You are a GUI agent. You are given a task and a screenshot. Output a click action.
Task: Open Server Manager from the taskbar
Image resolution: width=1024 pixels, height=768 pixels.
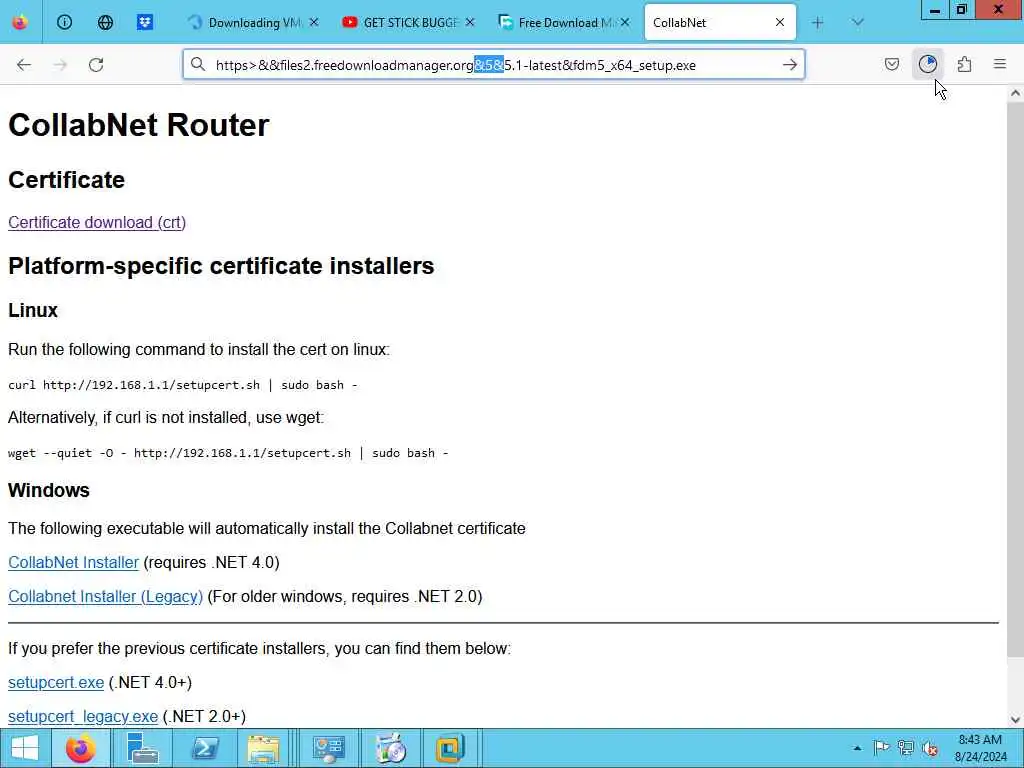pos(142,748)
